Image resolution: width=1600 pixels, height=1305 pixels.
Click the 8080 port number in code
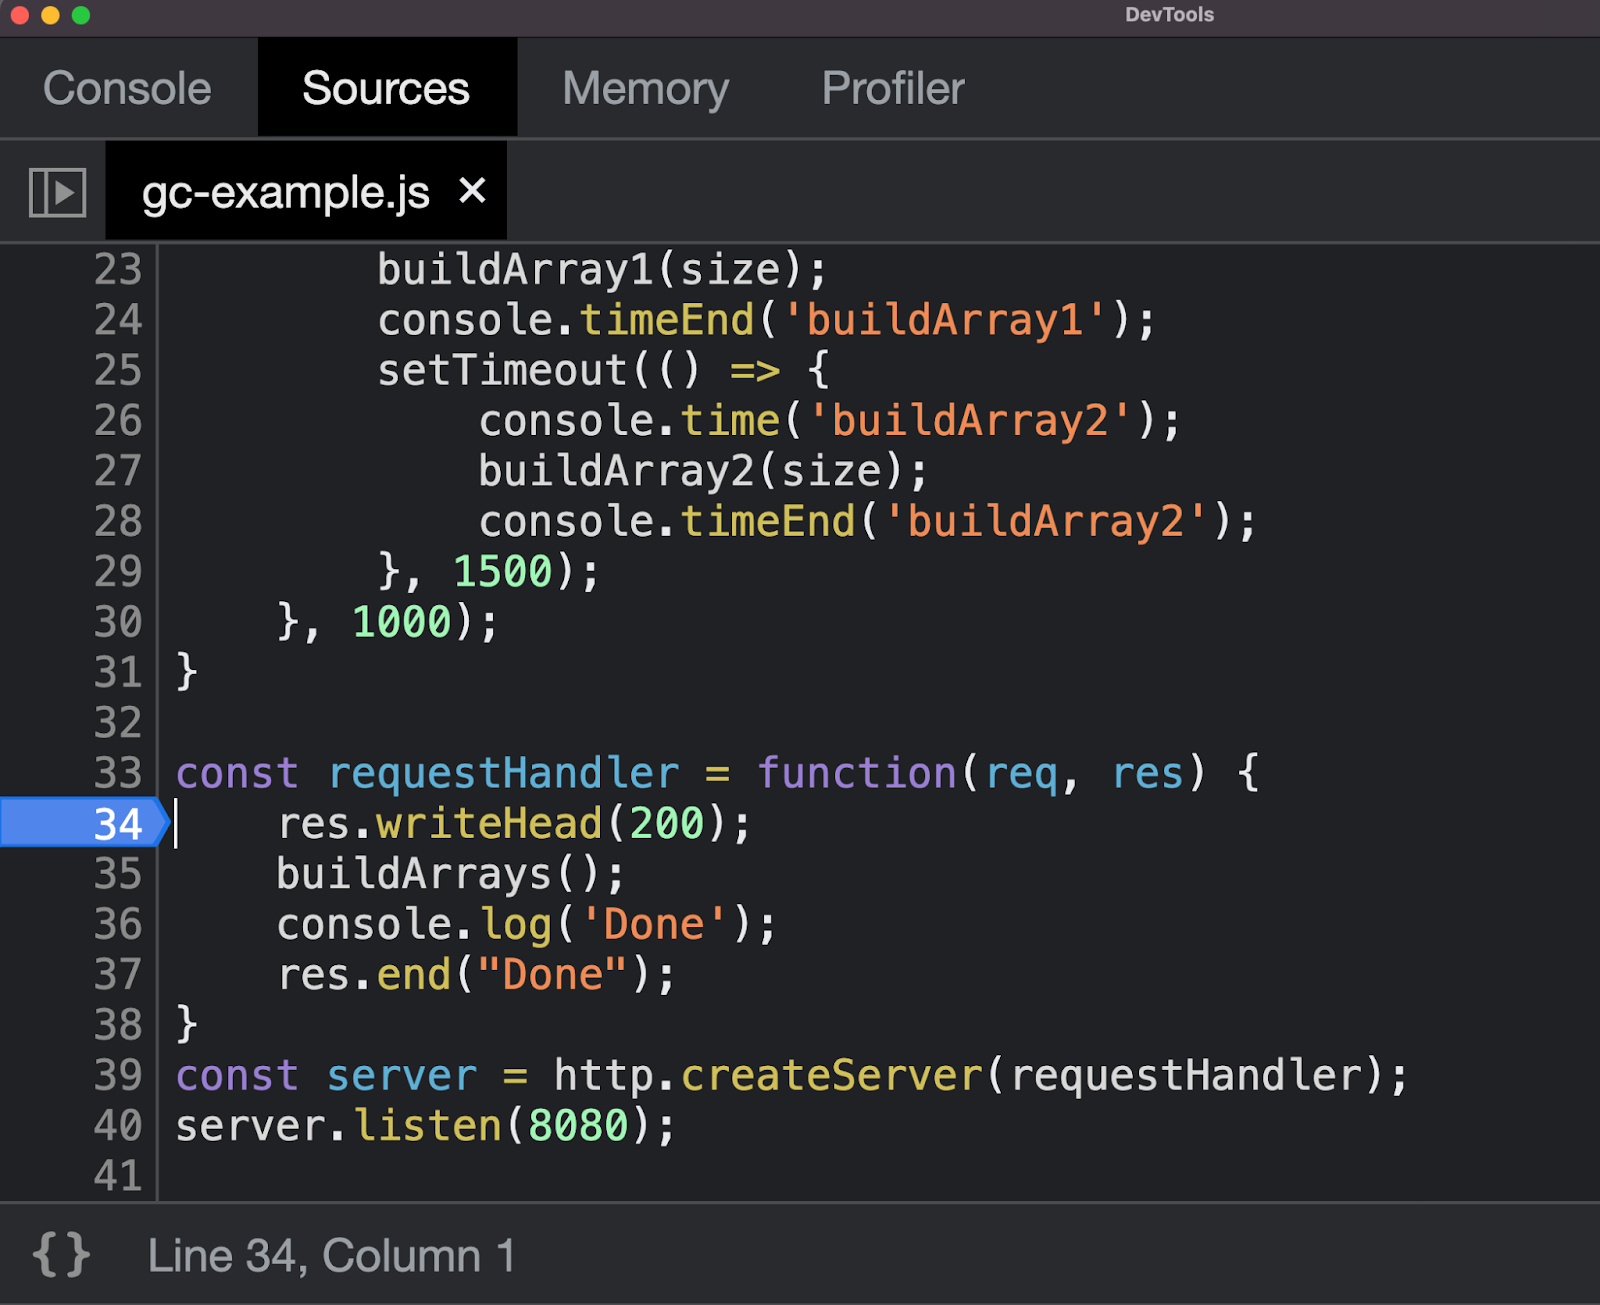[x=578, y=1126]
